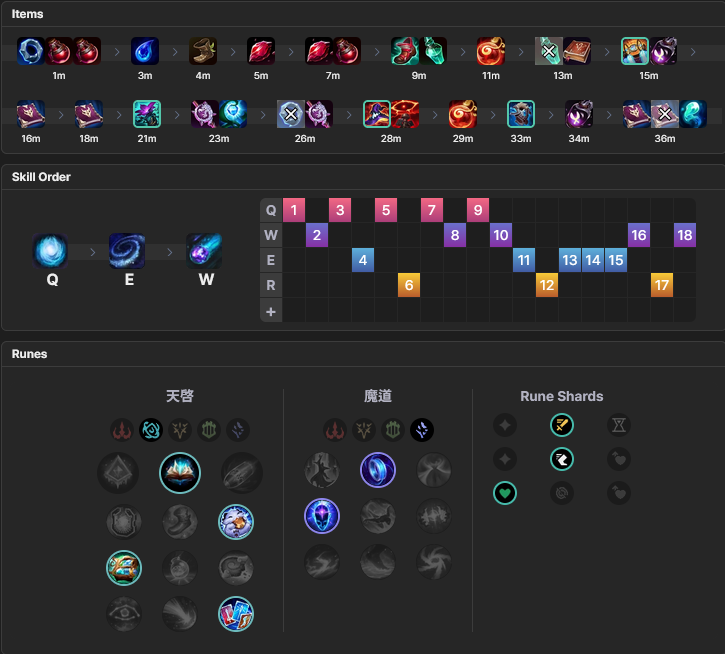Click the orange R skill level 12 cell
This screenshot has width=725, height=654.
pyautogui.click(x=547, y=285)
